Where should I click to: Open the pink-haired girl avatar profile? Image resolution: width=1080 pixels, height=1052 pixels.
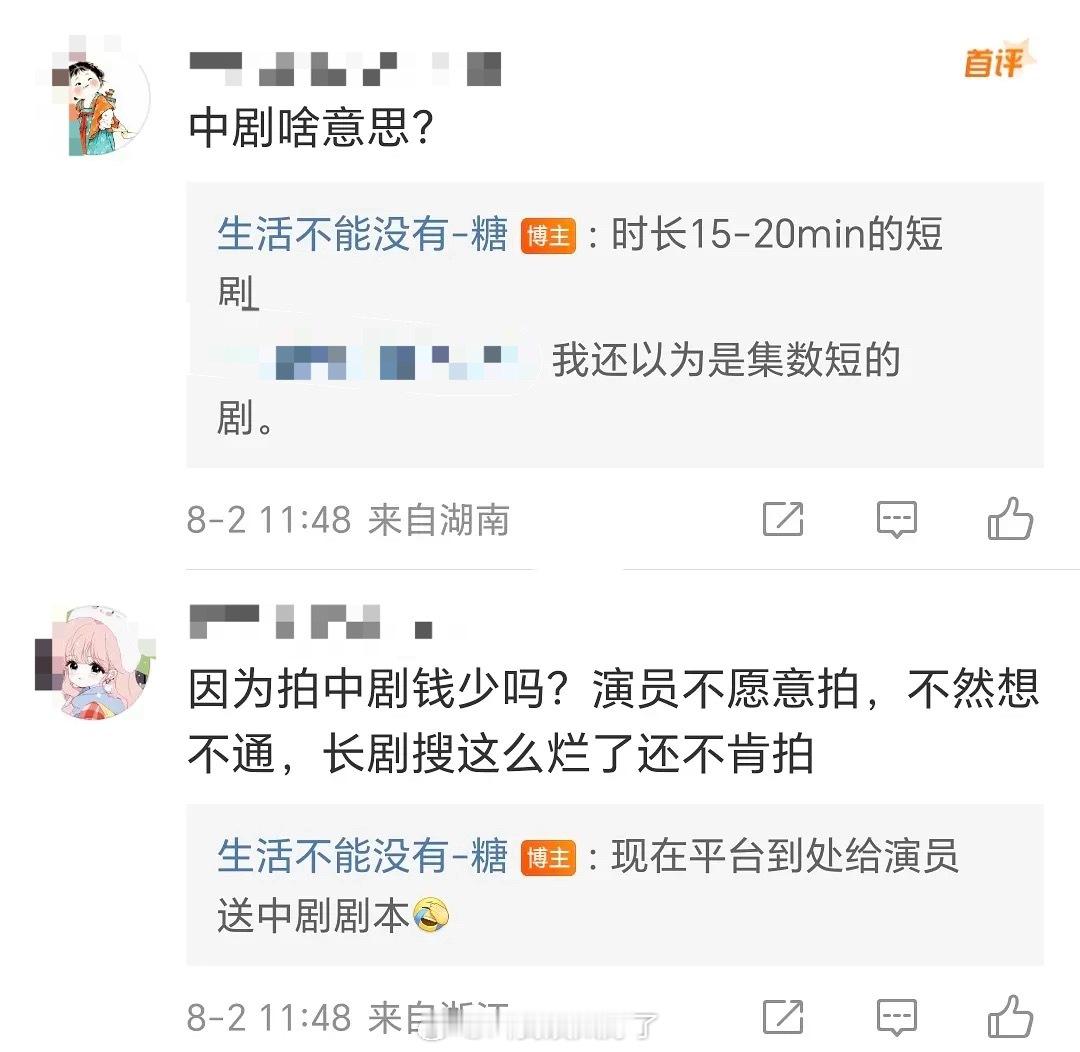click(x=94, y=662)
